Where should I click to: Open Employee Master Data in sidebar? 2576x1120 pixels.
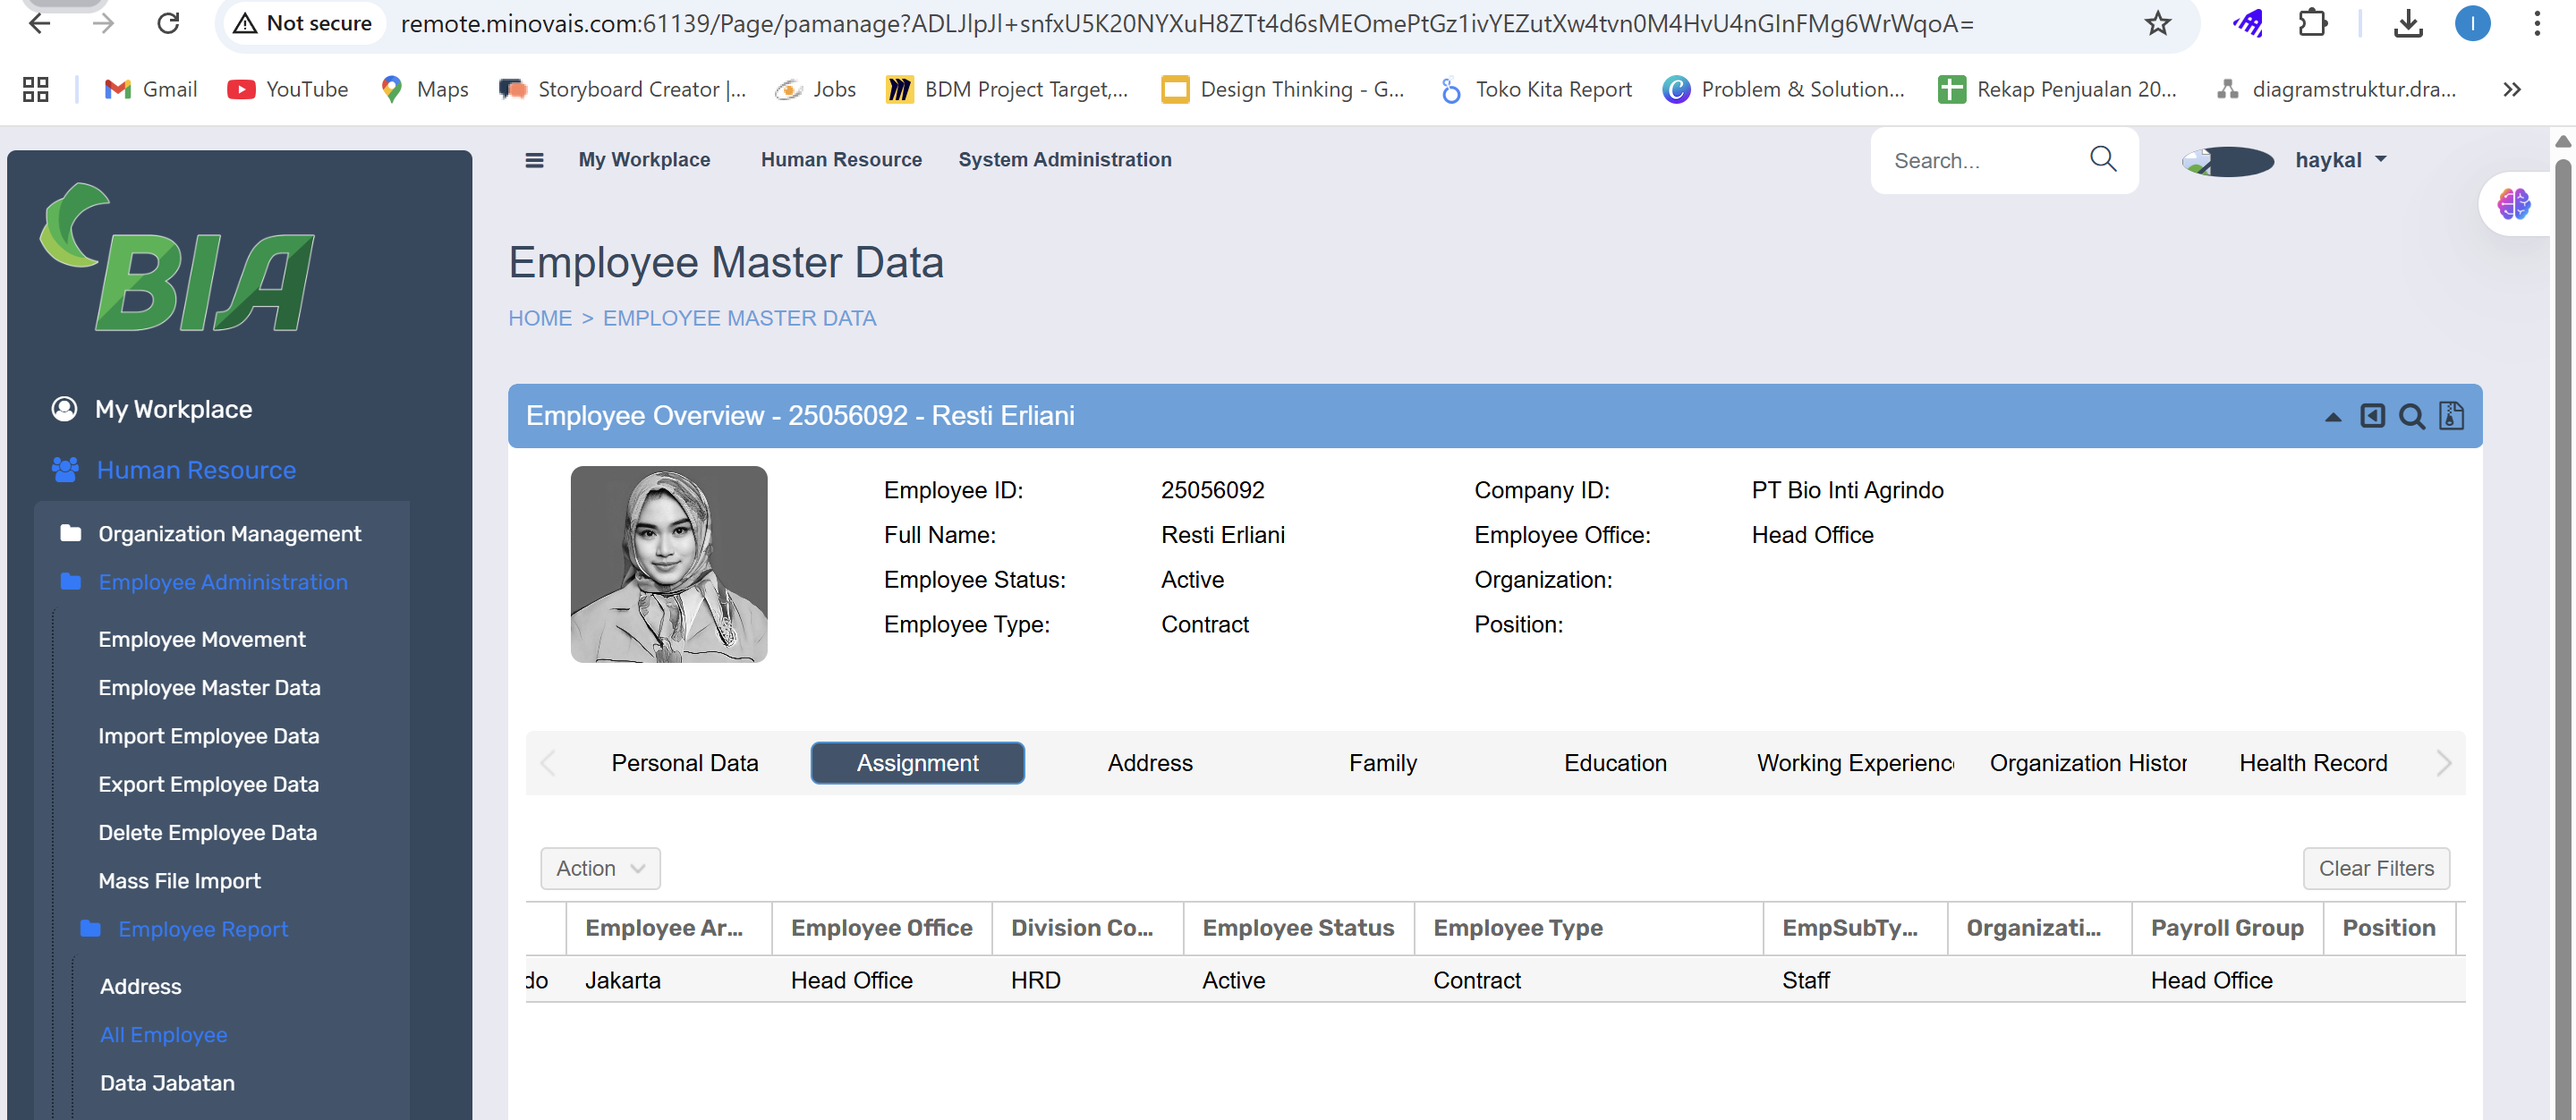click(209, 688)
